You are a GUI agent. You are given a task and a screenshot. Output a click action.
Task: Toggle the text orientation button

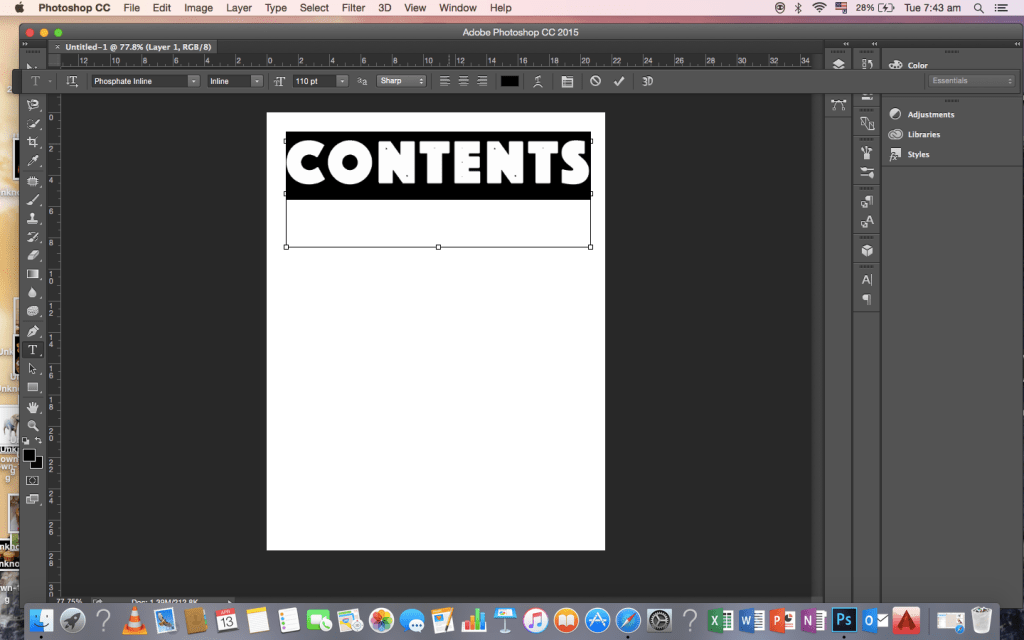tap(72, 81)
